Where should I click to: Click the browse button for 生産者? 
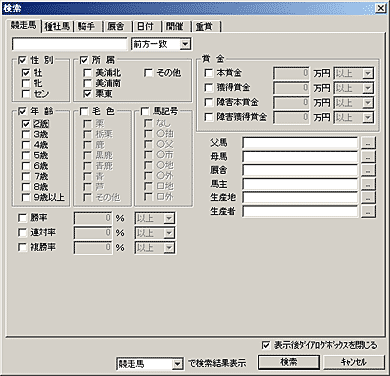tap(368, 211)
